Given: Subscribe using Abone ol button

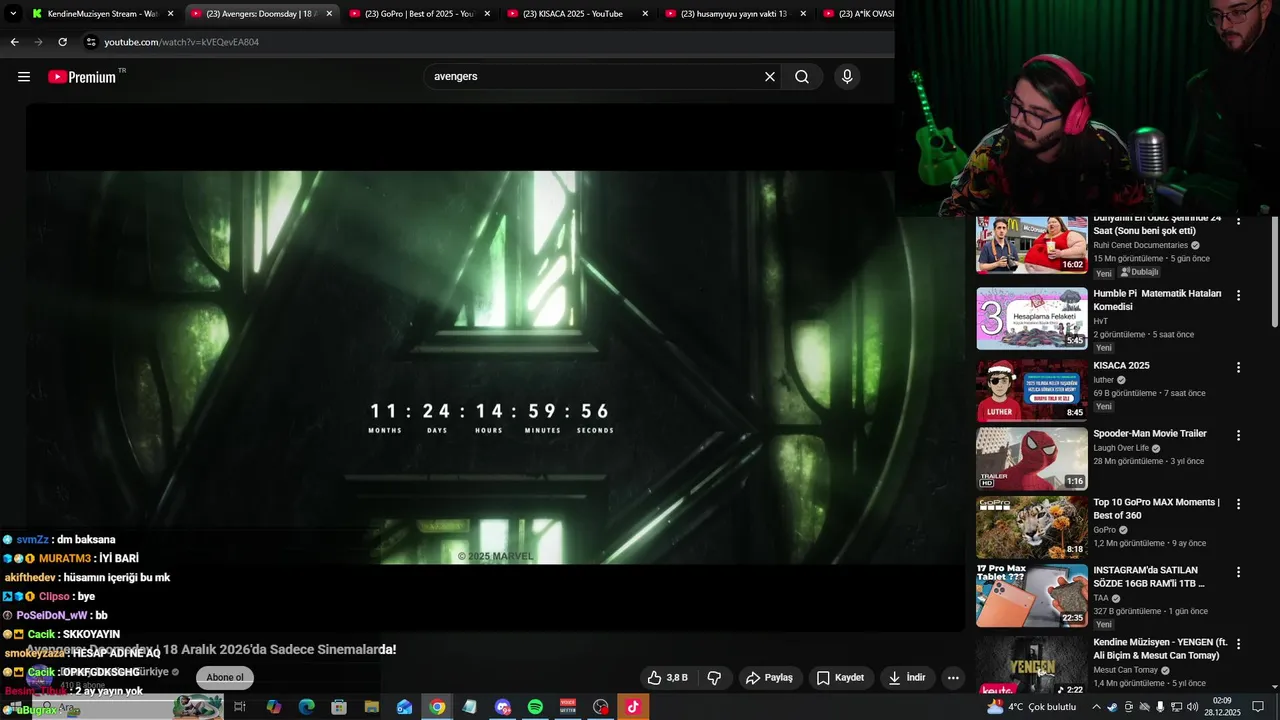Looking at the screenshot, I should [x=225, y=678].
